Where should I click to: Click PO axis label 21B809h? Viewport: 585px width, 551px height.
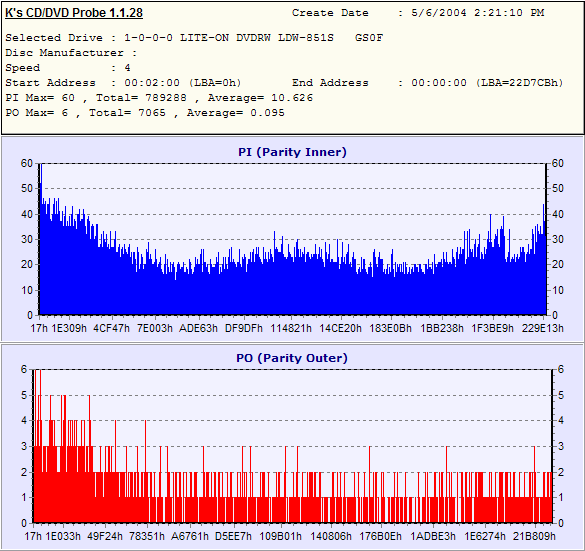point(534,536)
